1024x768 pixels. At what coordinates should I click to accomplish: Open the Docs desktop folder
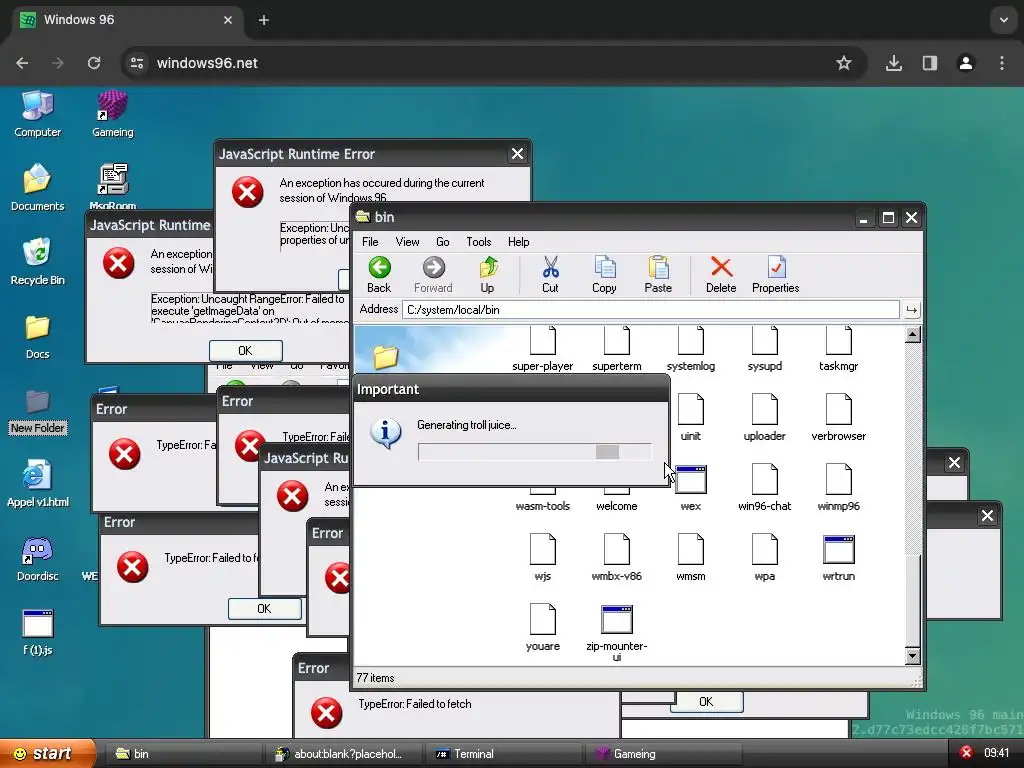point(37,336)
